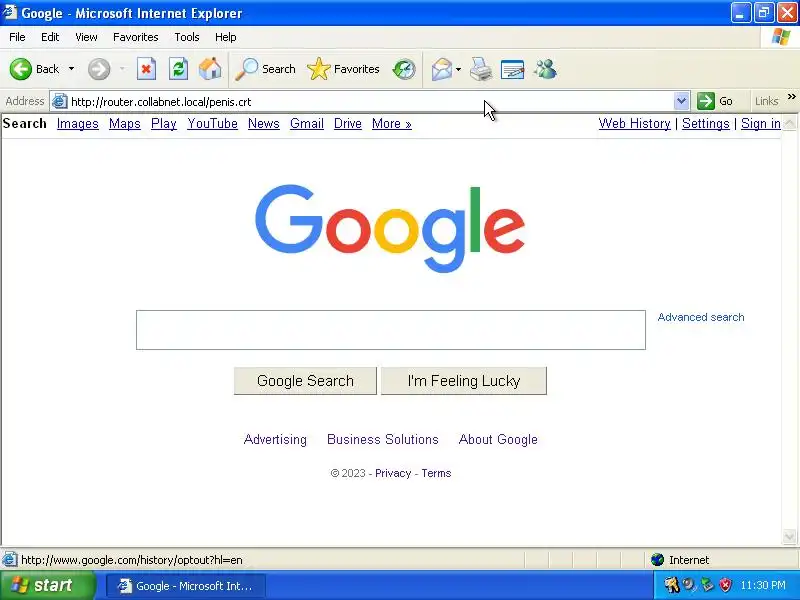The image size is (800, 600).
Task: Click the Internet zone globe in status bar
Action: (x=657, y=560)
